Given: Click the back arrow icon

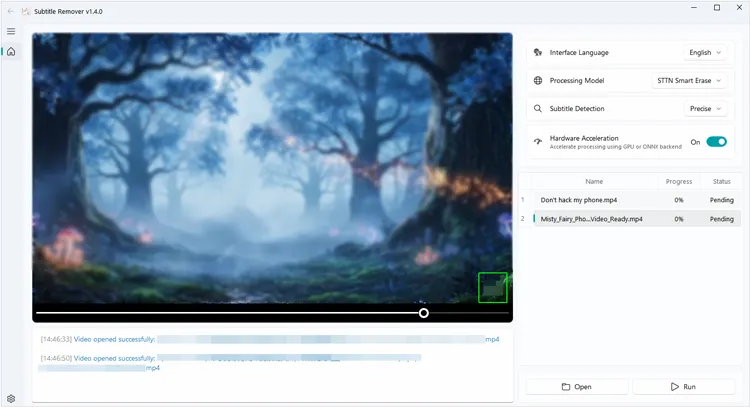Looking at the screenshot, I should (x=11, y=11).
